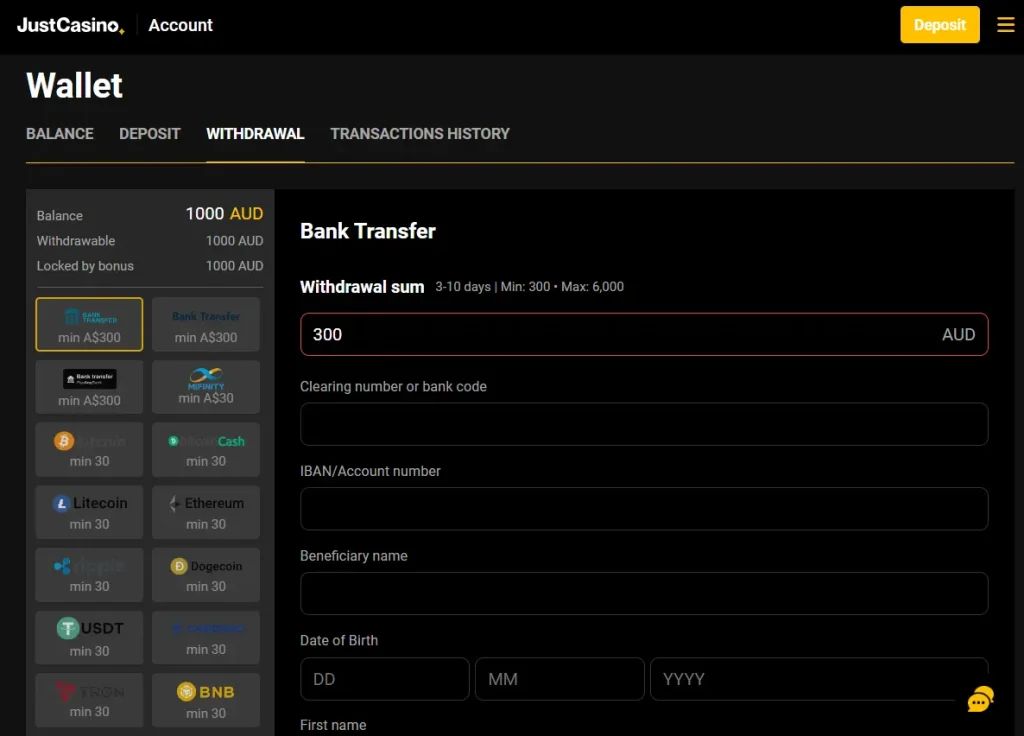Focus the Withdrawal sum field showing 300
1024x736 pixels.
(x=644, y=334)
